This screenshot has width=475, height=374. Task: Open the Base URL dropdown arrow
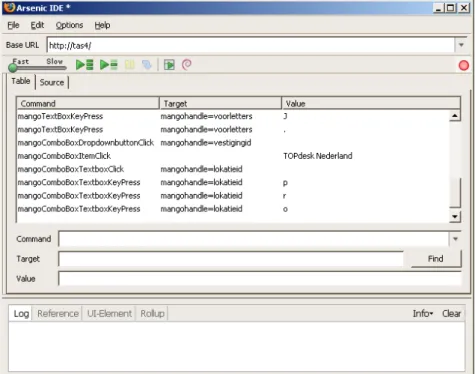461,45
